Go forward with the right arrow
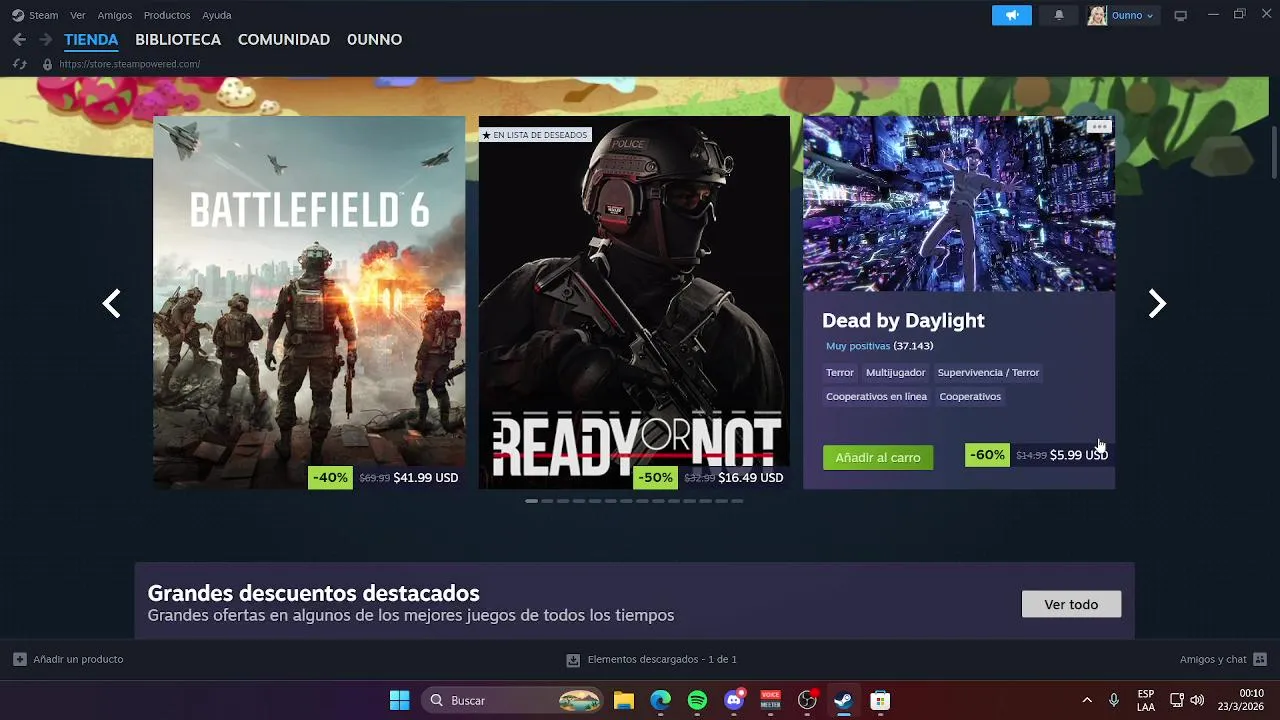This screenshot has width=1280, height=720. click(45, 39)
